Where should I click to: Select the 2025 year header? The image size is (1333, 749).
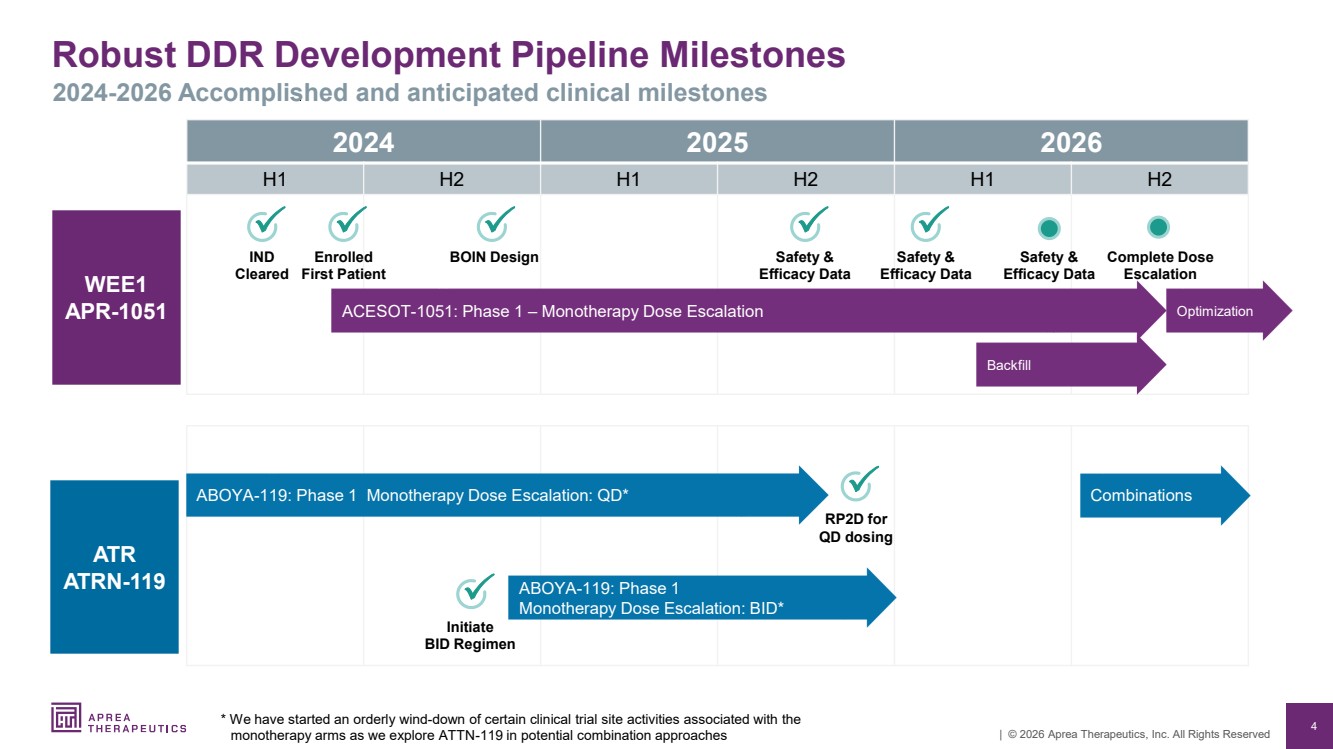pos(717,142)
